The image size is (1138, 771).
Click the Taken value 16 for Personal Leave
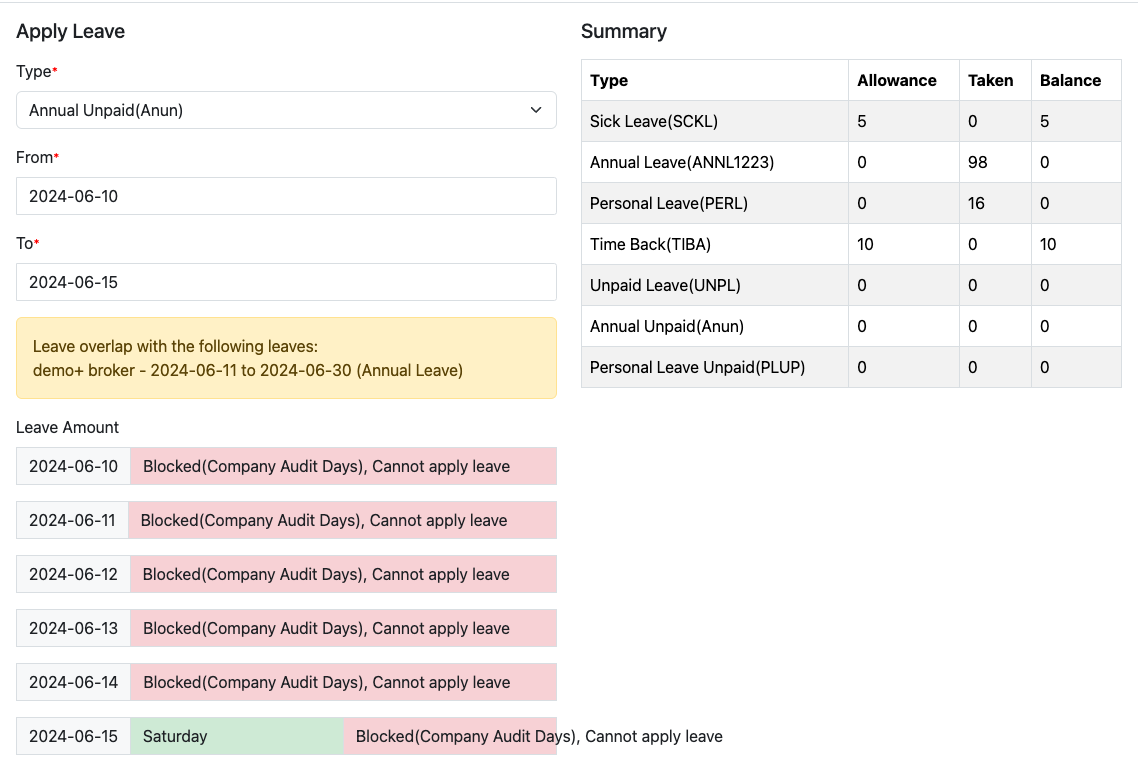976,203
